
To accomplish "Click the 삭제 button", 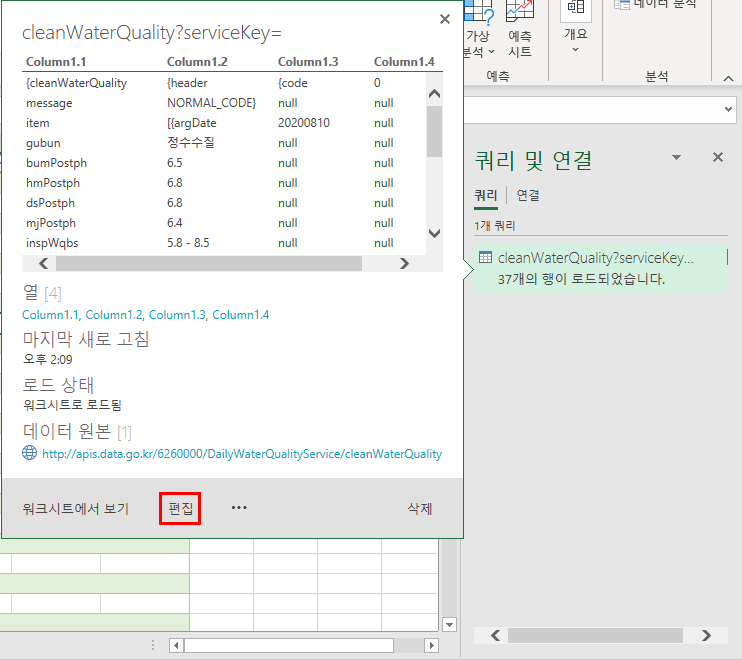I will point(420,509).
